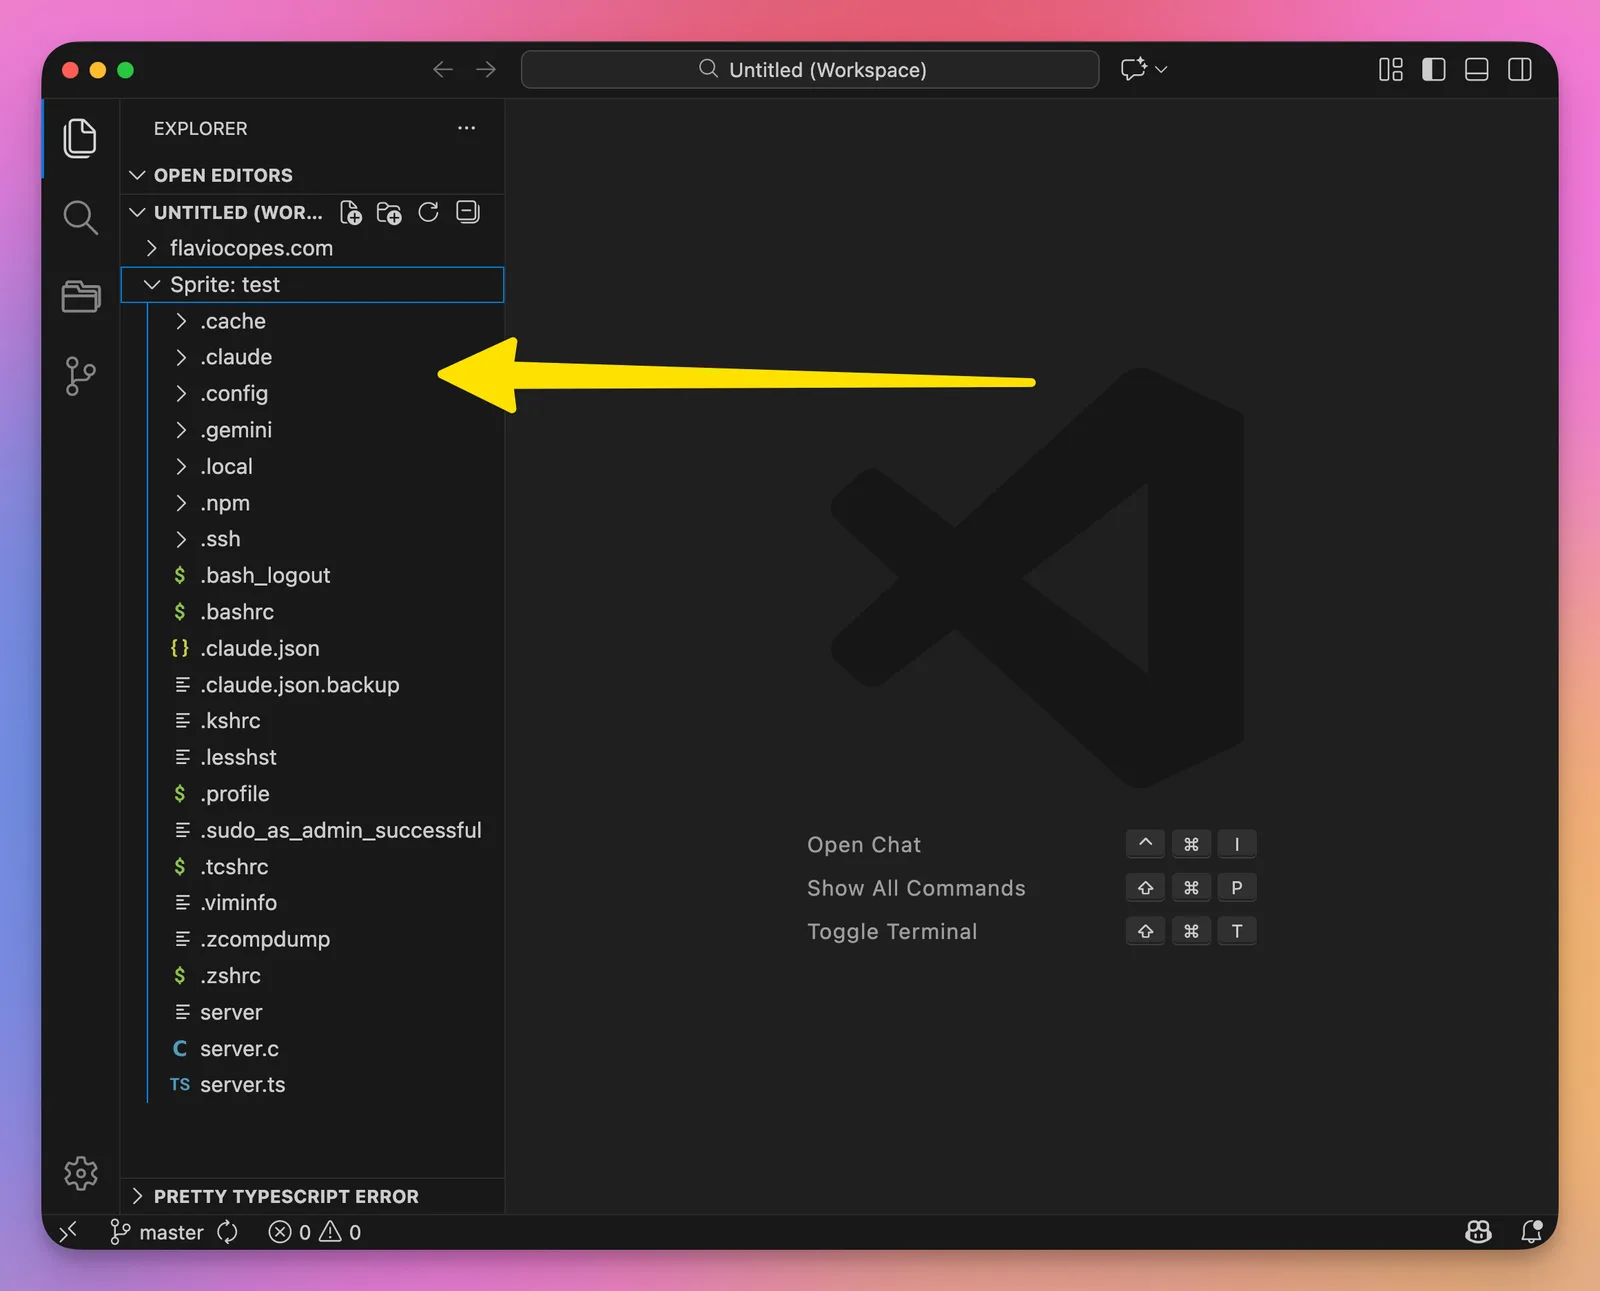Open the Remote Explorer folder icon

(x=80, y=296)
